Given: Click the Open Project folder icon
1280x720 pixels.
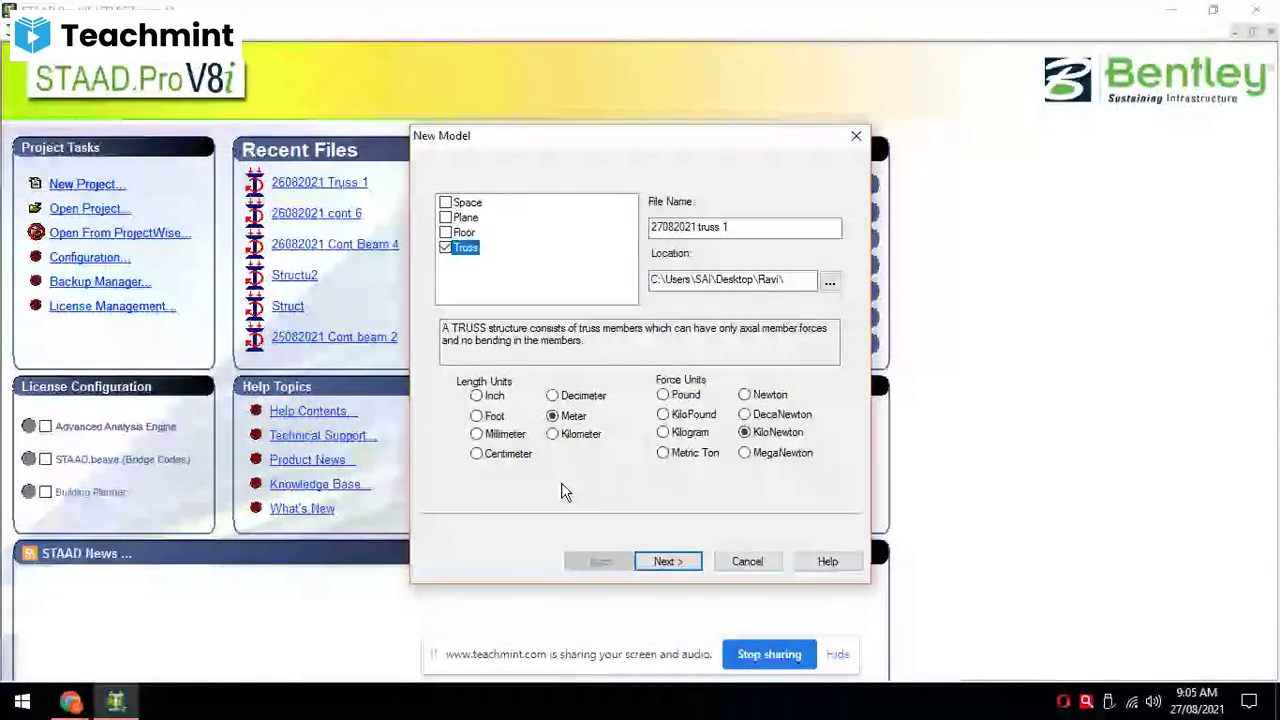Looking at the screenshot, I should 36,208.
